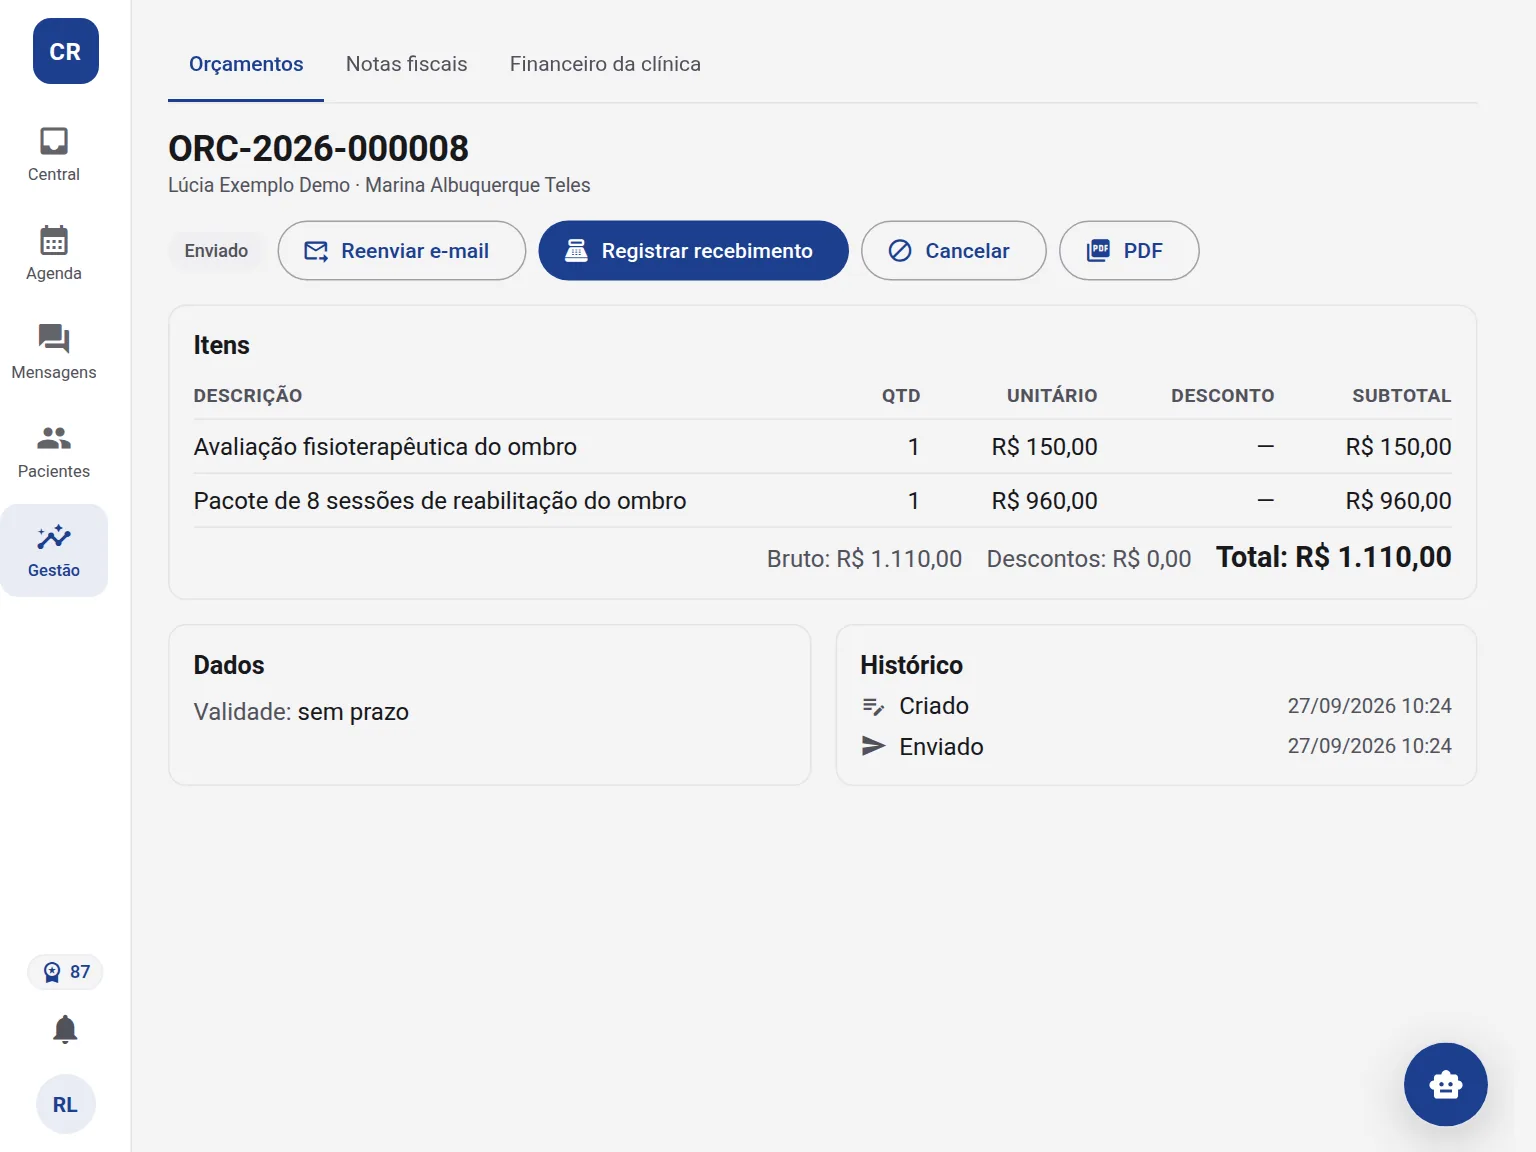Click the Itens section title

click(222, 345)
